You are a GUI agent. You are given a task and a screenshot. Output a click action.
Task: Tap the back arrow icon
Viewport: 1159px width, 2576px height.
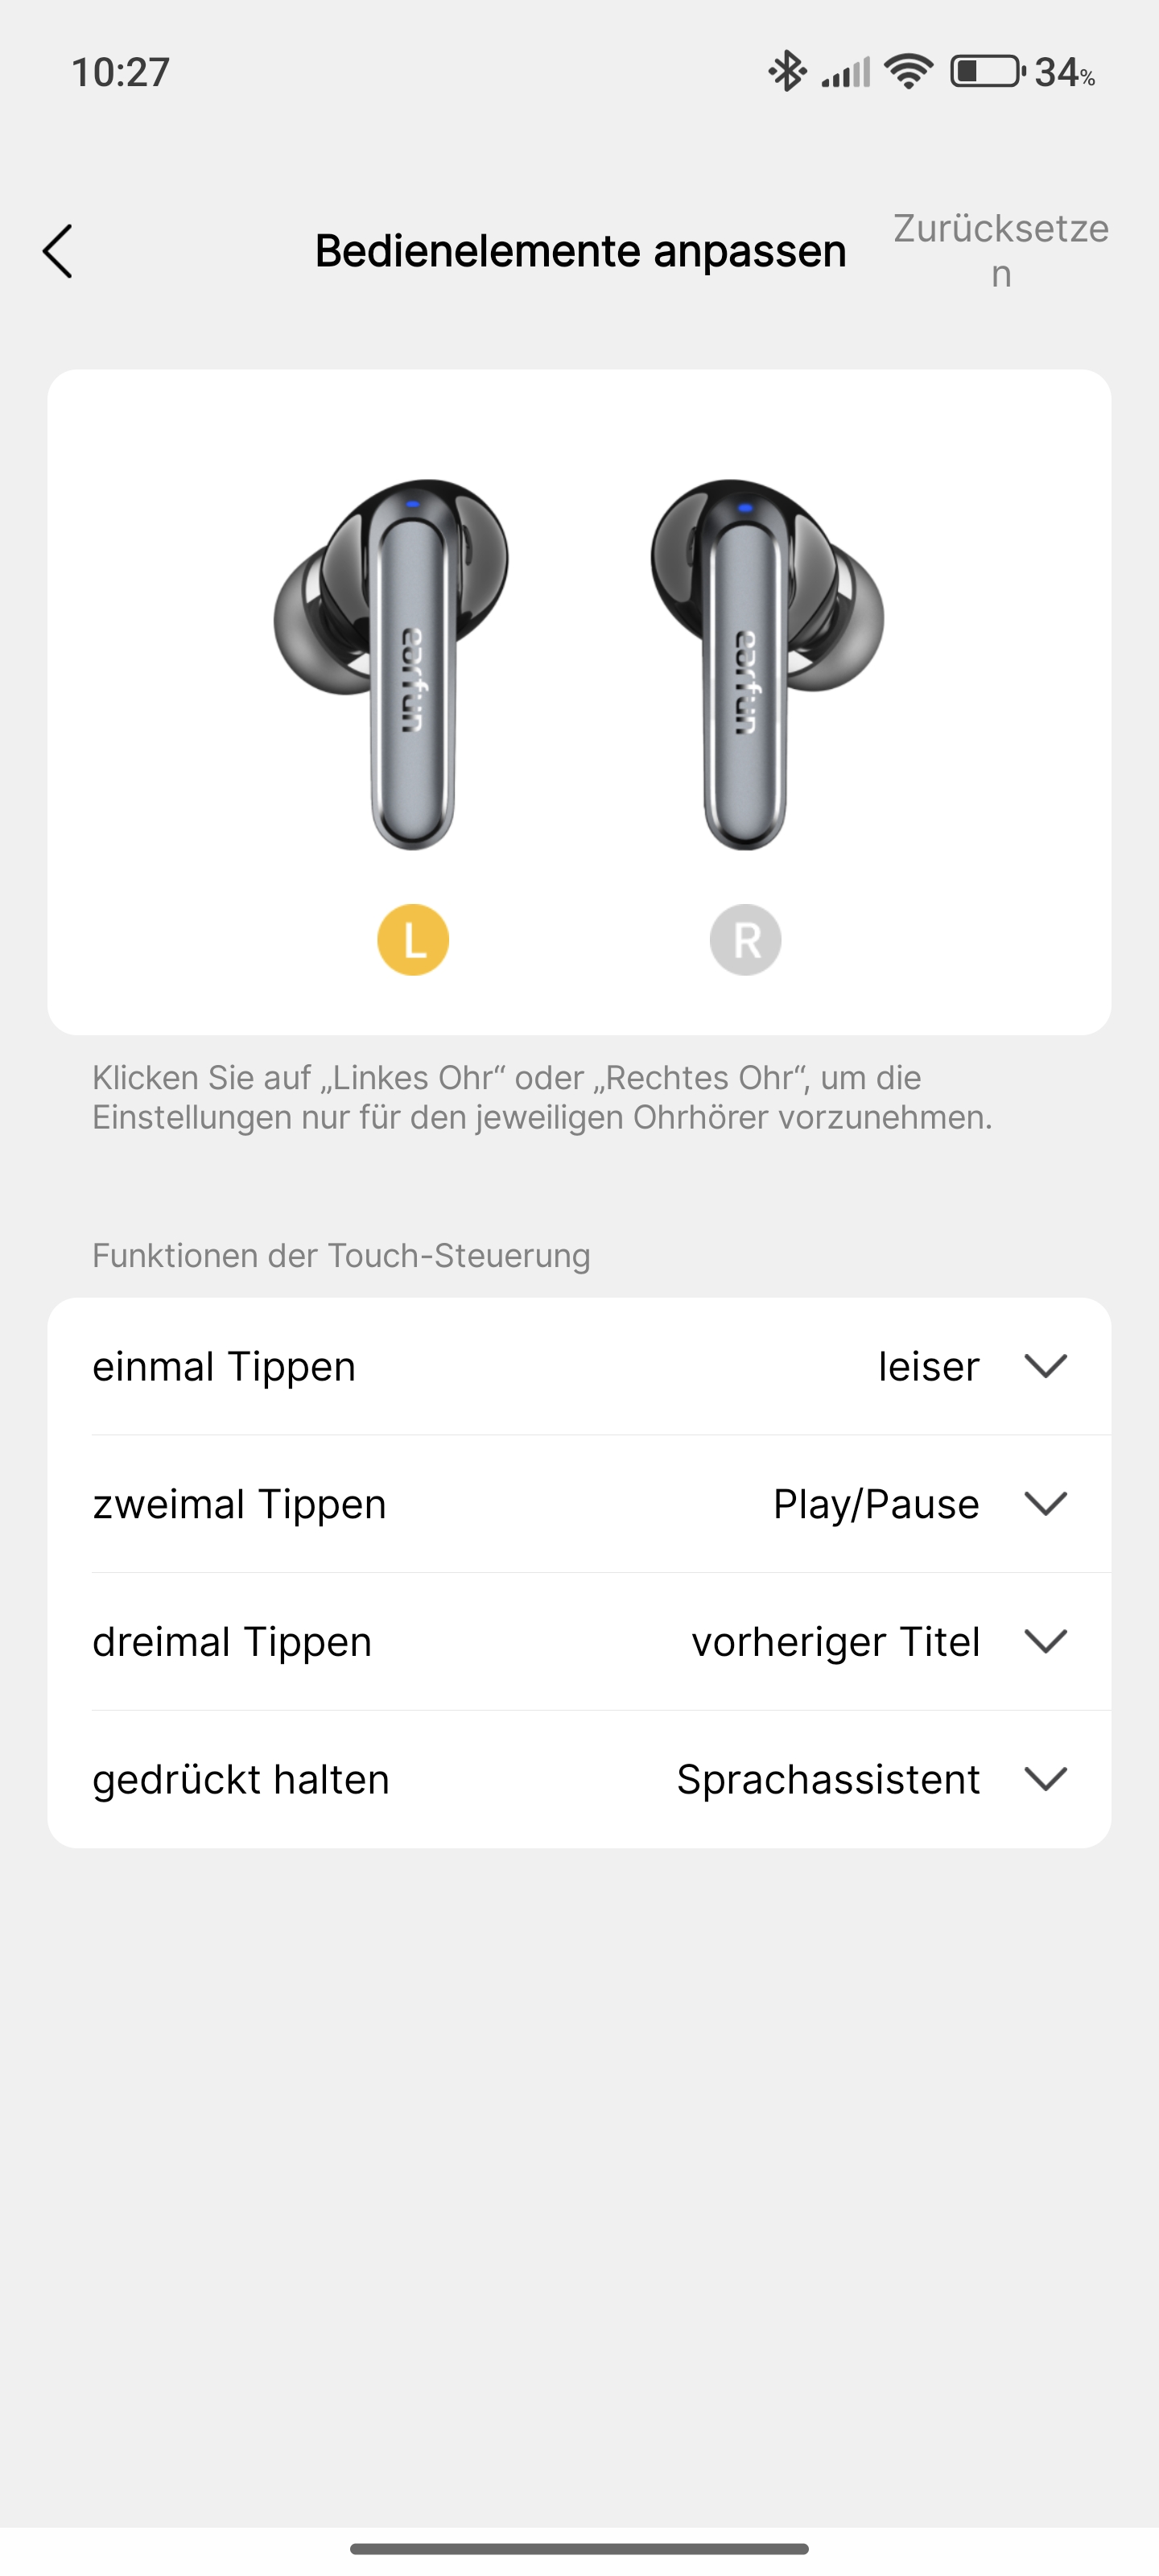pos(58,251)
